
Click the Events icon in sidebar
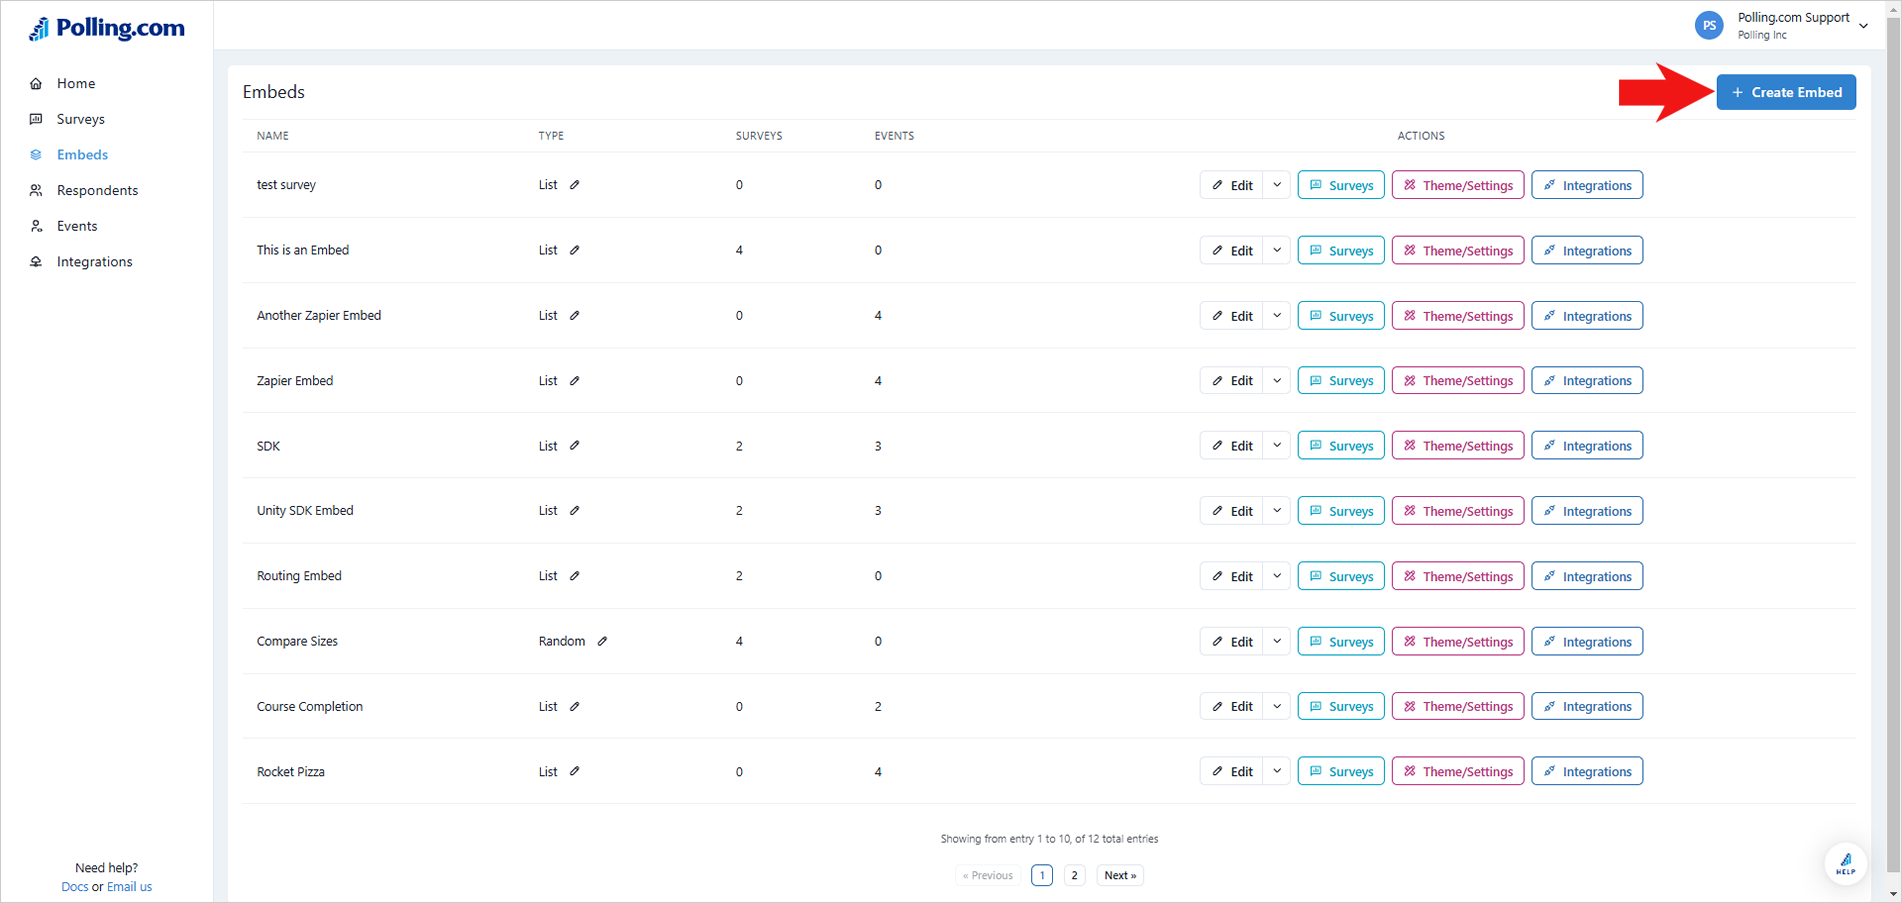[x=36, y=226]
